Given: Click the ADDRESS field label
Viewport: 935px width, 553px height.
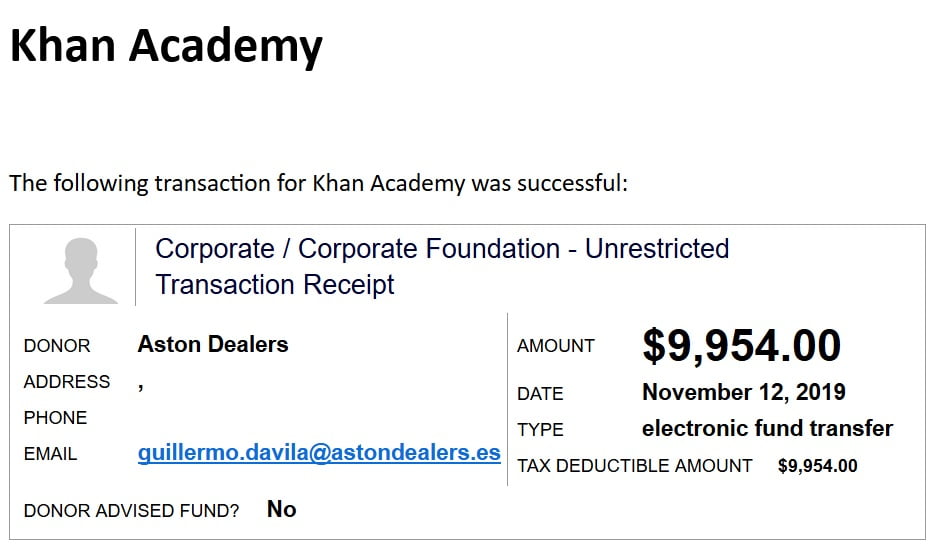Looking at the screenshot, I should click(67, 382).
